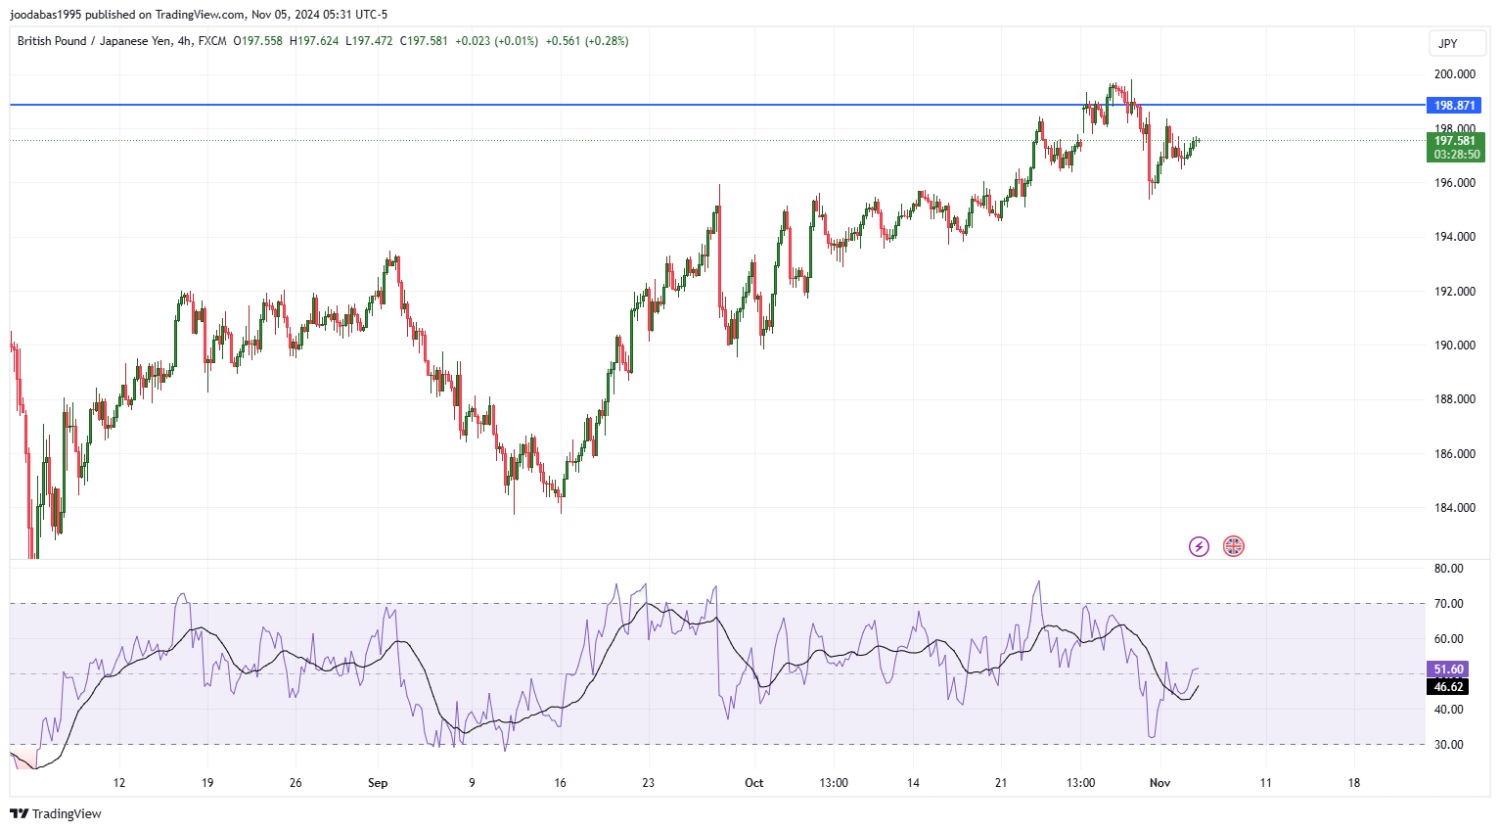
Task: Click the date label 23 on time axis
Action: click(648, 783)
